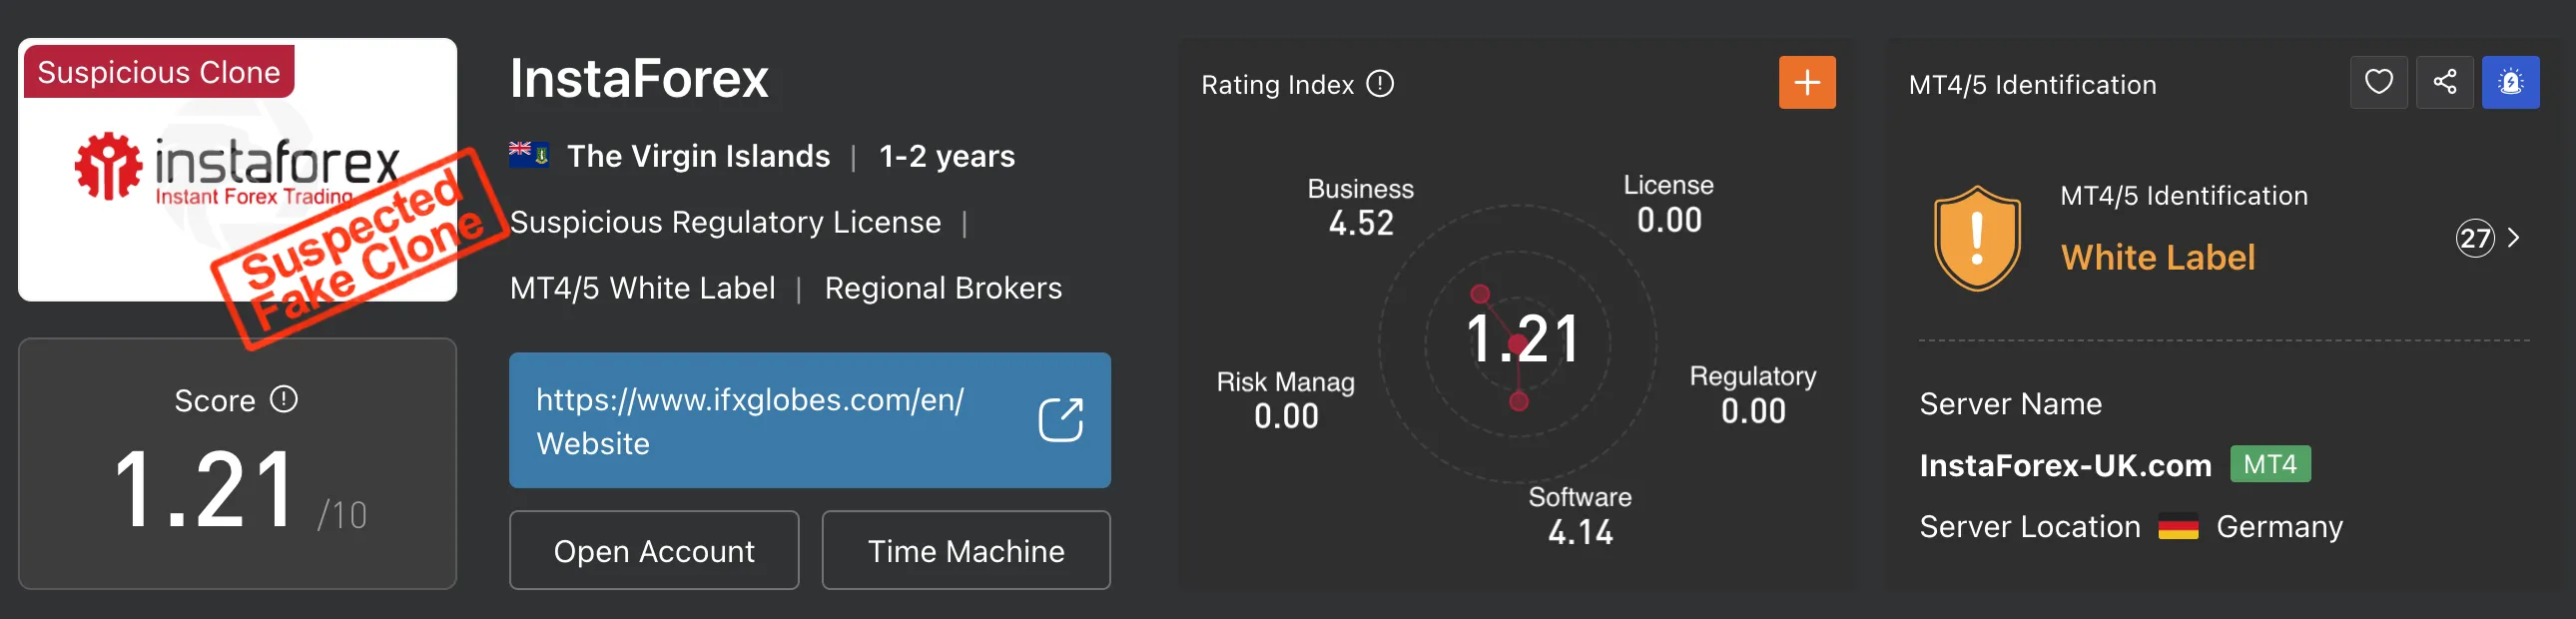Click the InstaForex broker title

click(x=639, y=79)
